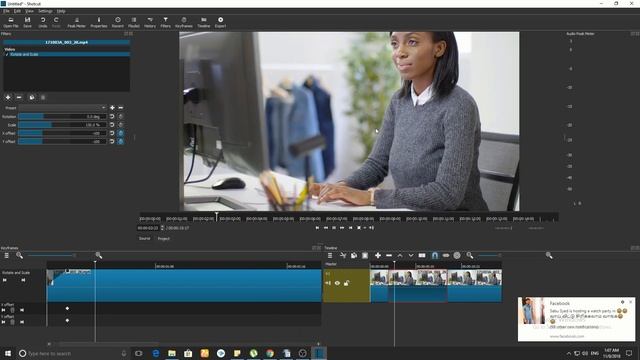Click the timeline Lift up-arrow icon

(400, 256)
